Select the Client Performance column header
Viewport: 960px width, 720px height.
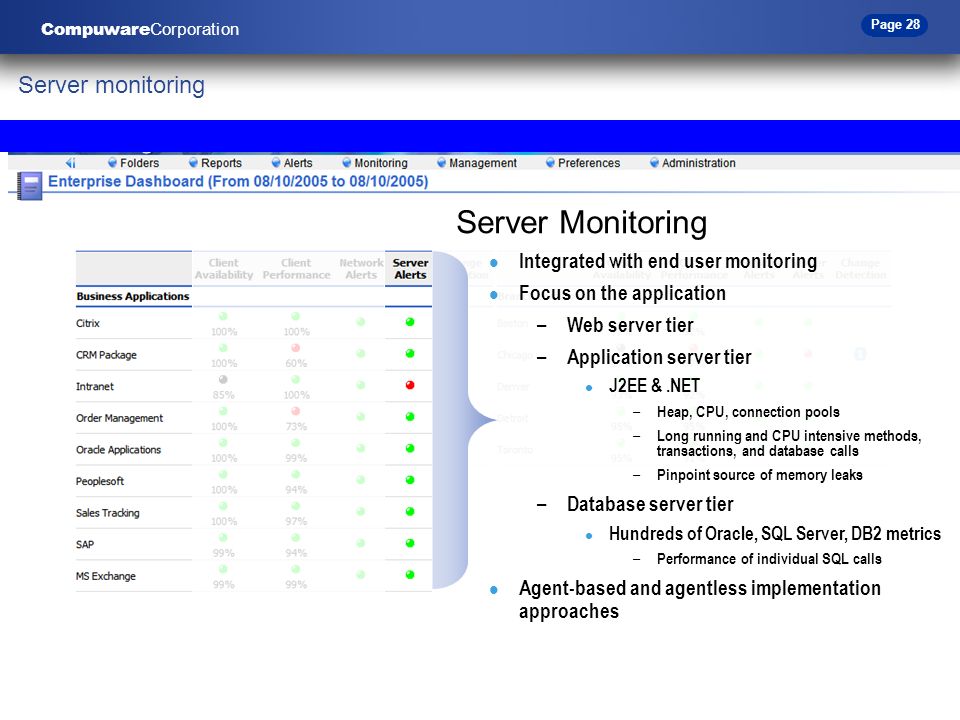(x=296, y=269)
